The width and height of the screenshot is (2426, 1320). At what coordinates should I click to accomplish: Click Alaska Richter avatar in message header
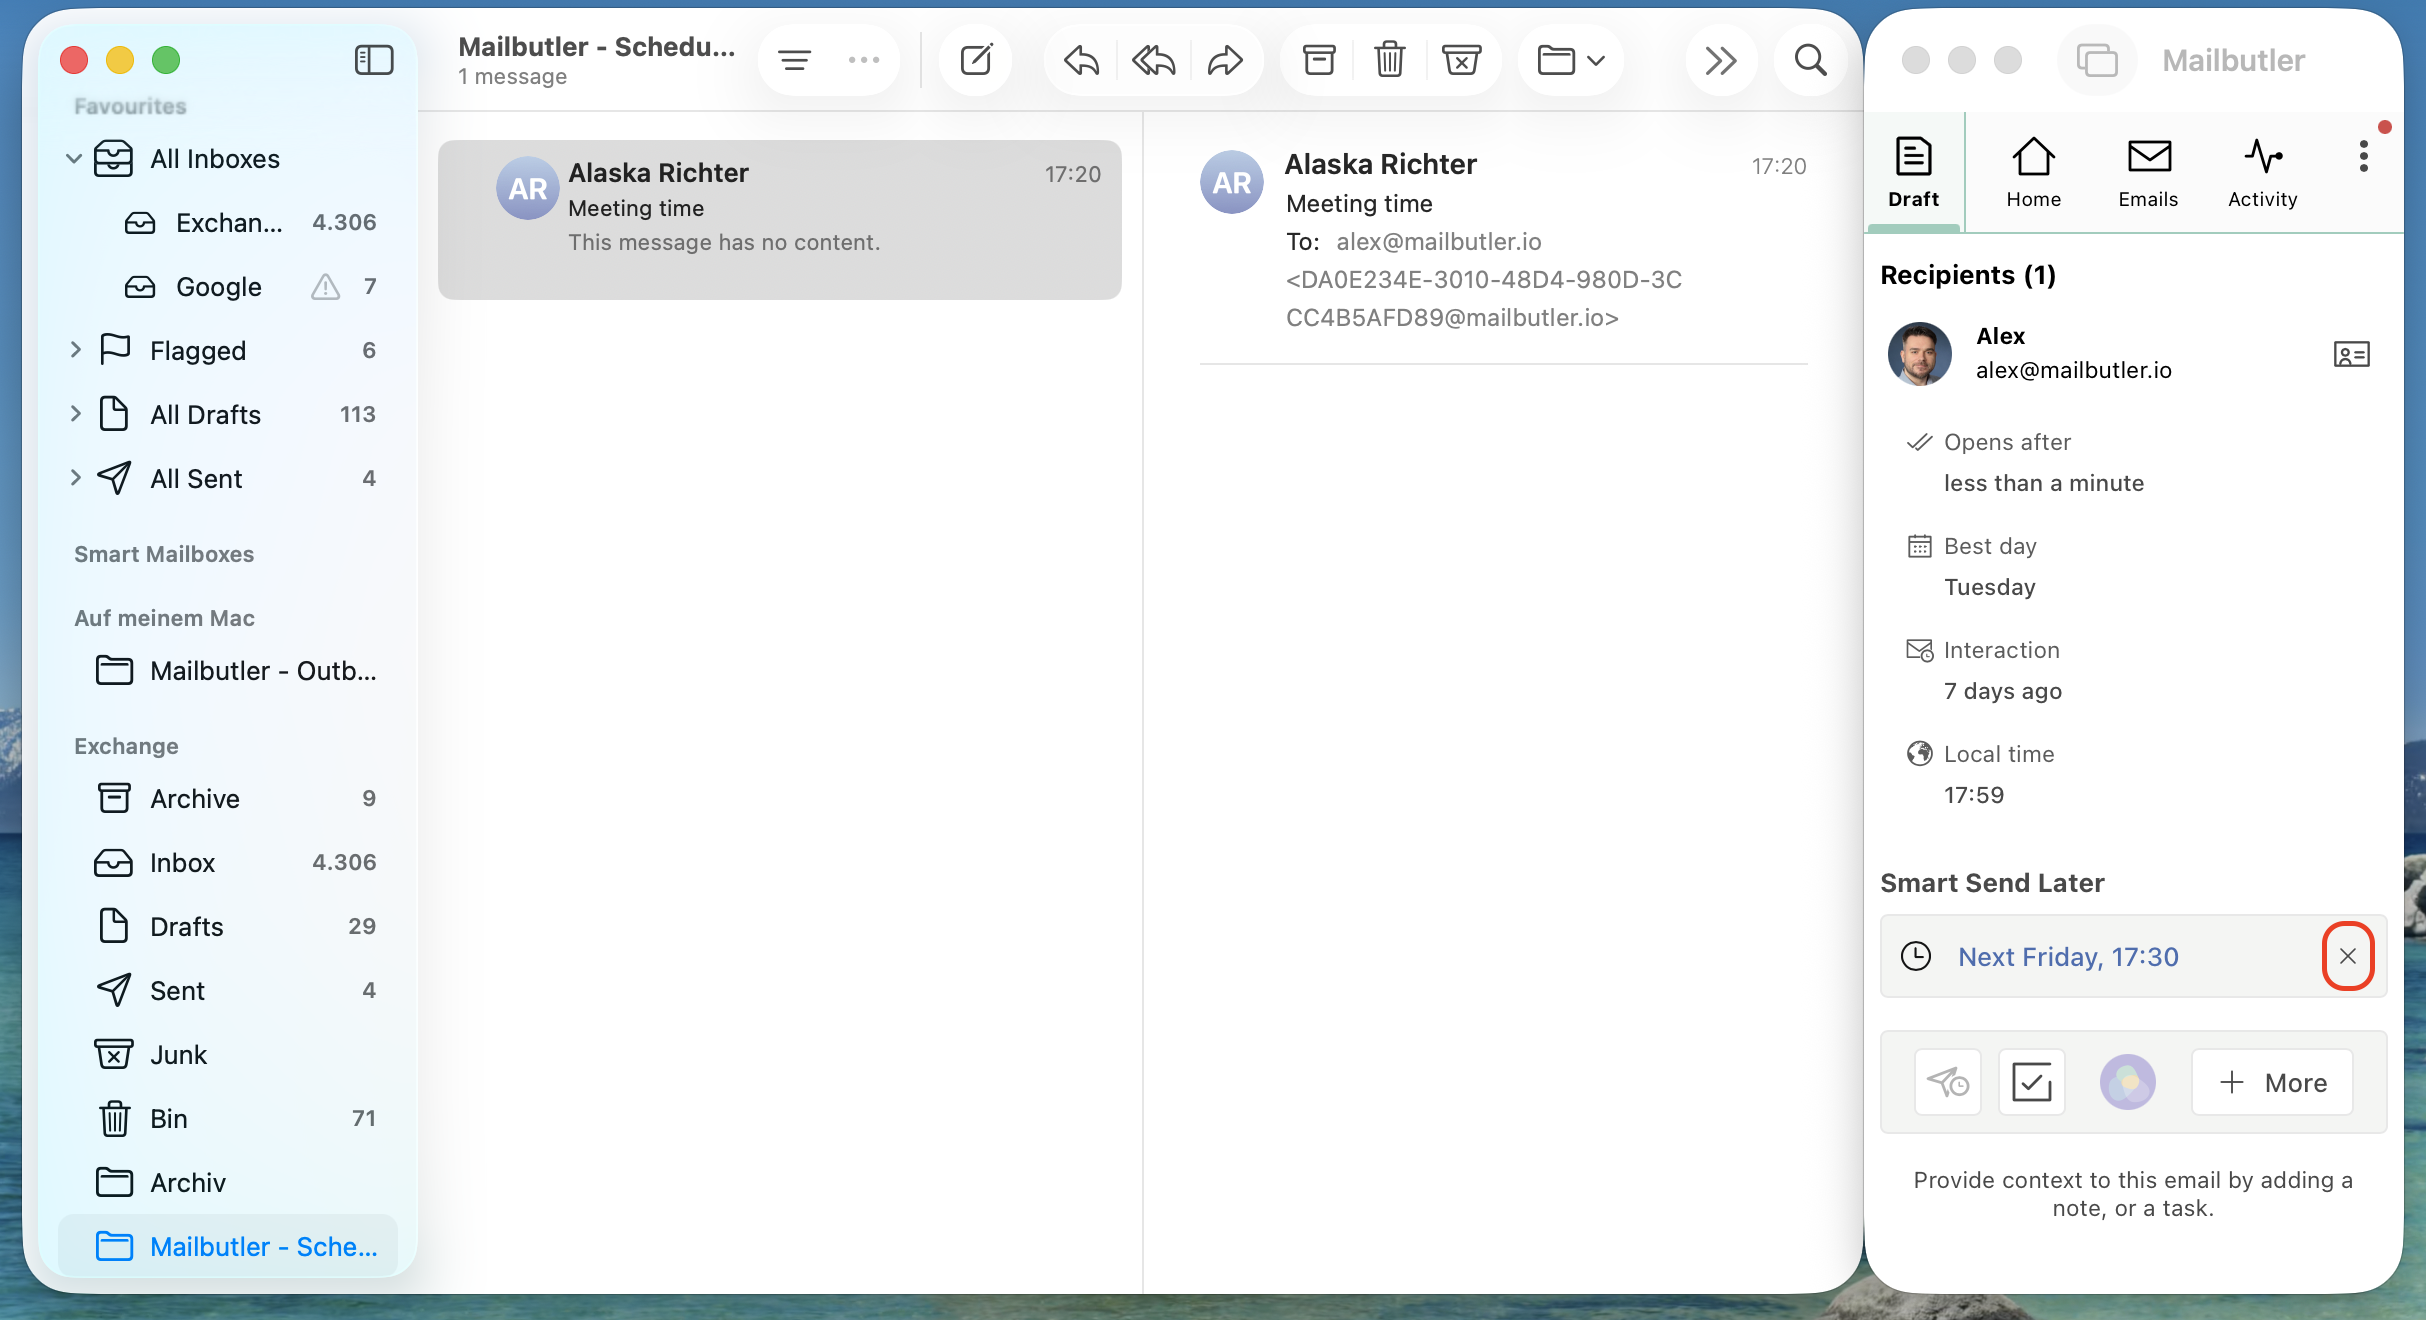[1232, 183]
